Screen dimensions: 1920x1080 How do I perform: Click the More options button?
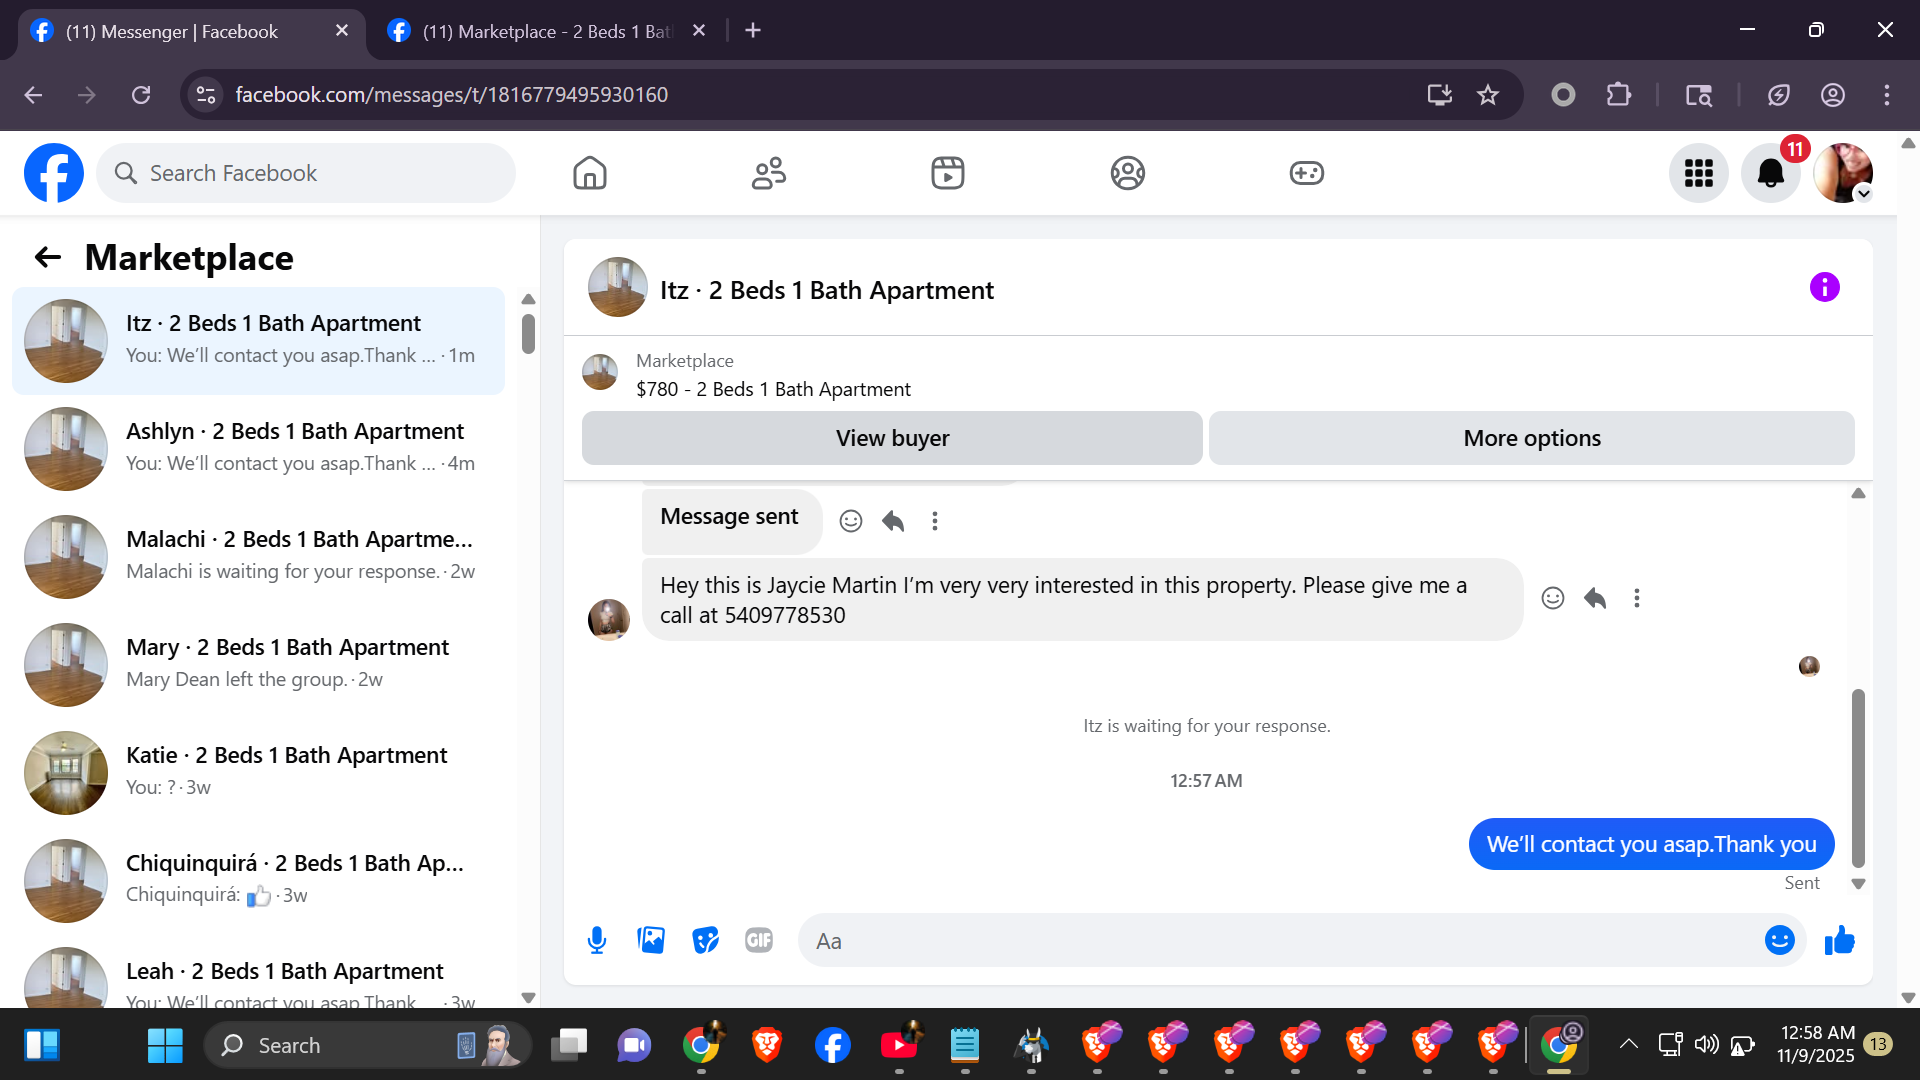click(1531, 438)
